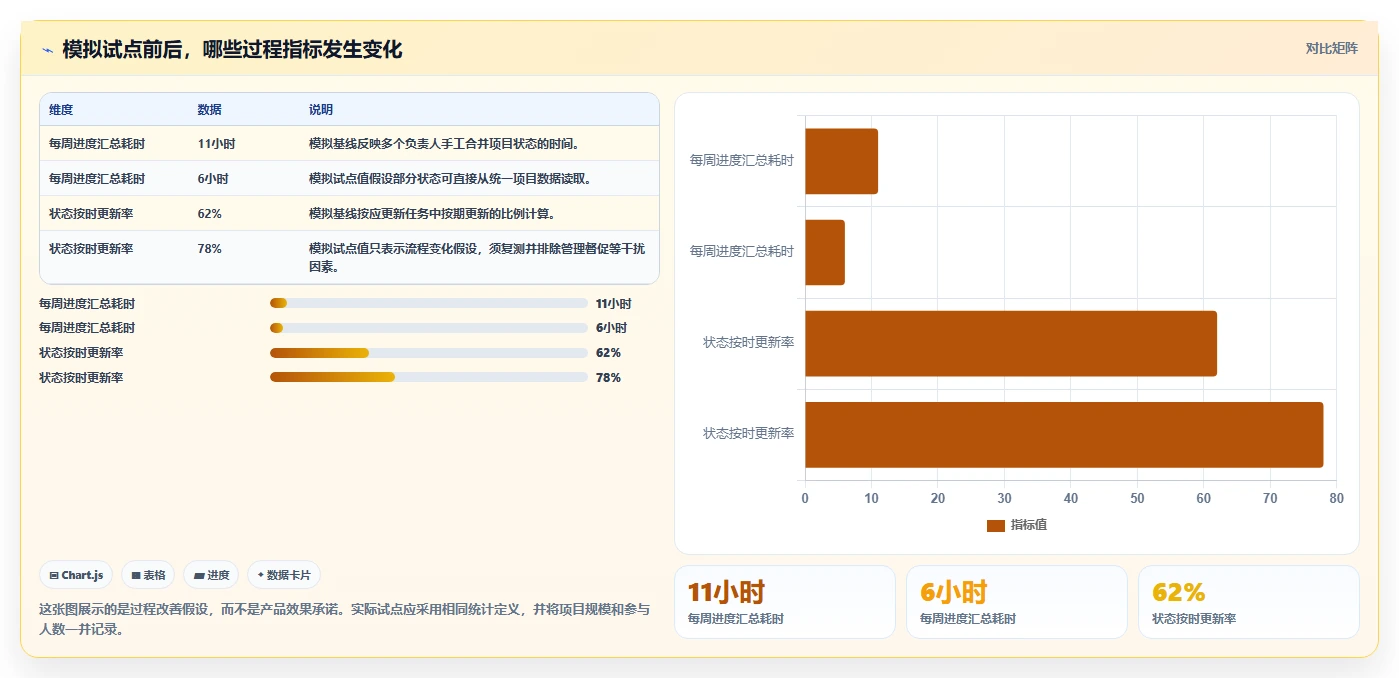The width and height of the screenshot is (1399, 678).
Task: Click the 78% cell in the table
Action: coord(210,249)
